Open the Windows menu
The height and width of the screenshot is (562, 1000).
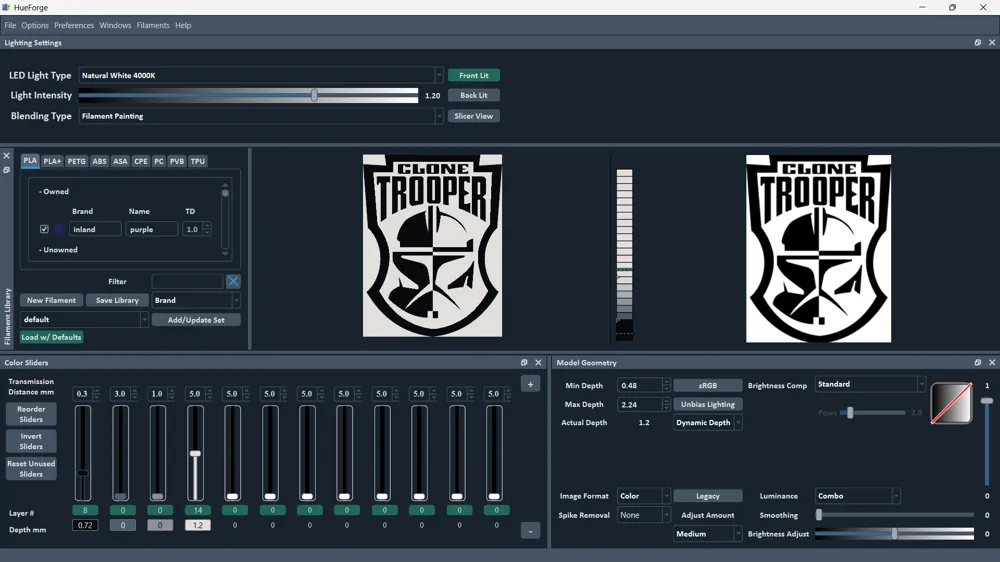tap(115, 26)
